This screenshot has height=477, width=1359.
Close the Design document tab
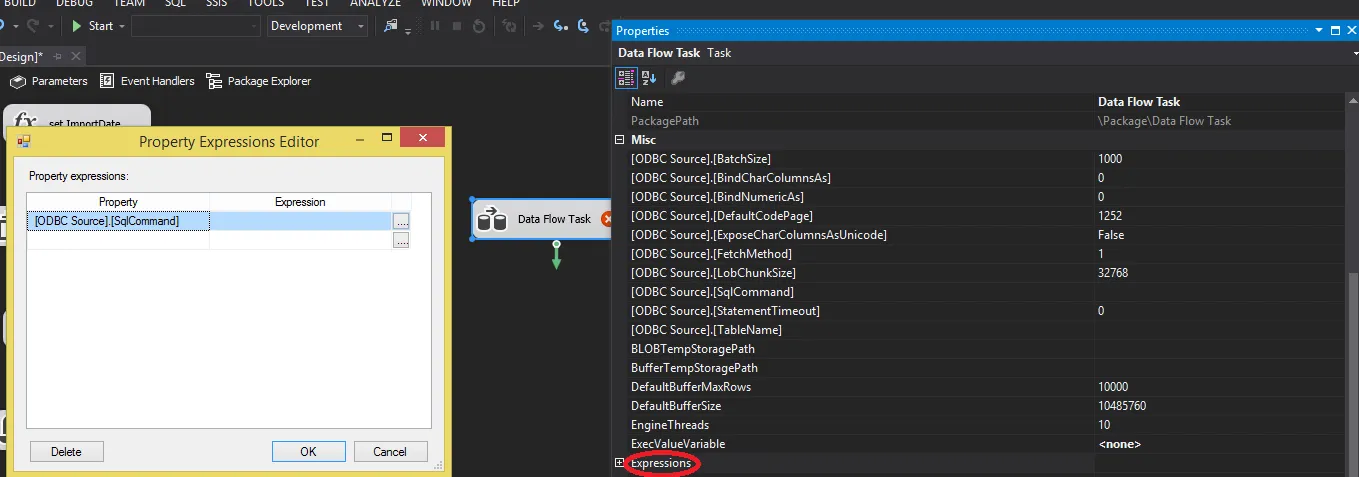tap(75, 57)
